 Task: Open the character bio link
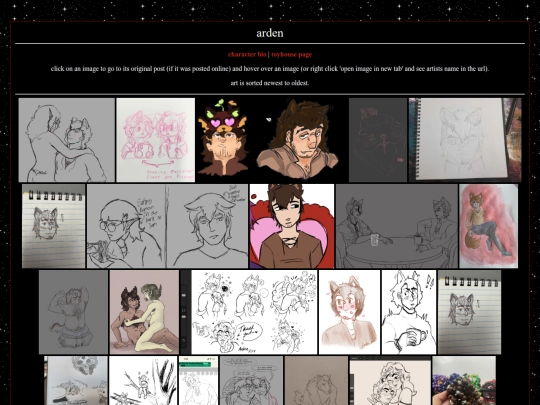tap(247, 54)
